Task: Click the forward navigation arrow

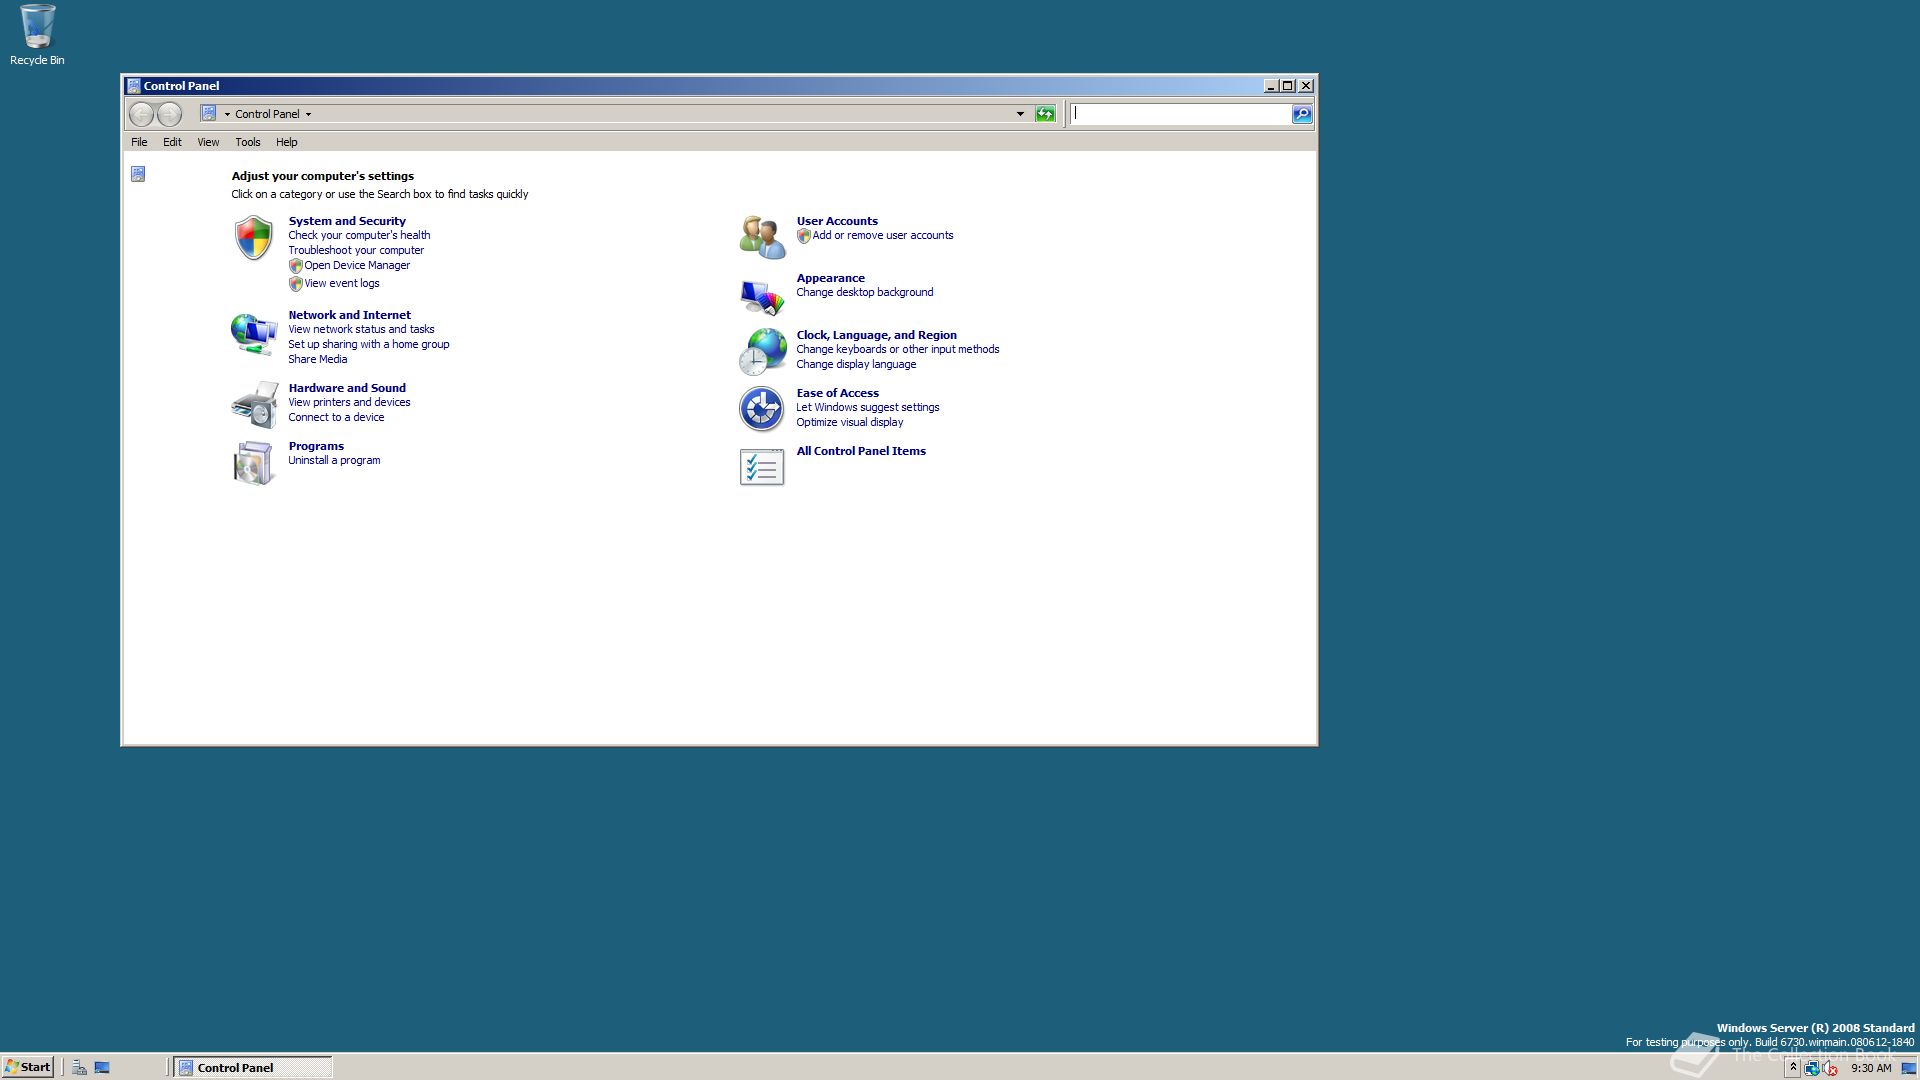Action: tap(170, 114)
